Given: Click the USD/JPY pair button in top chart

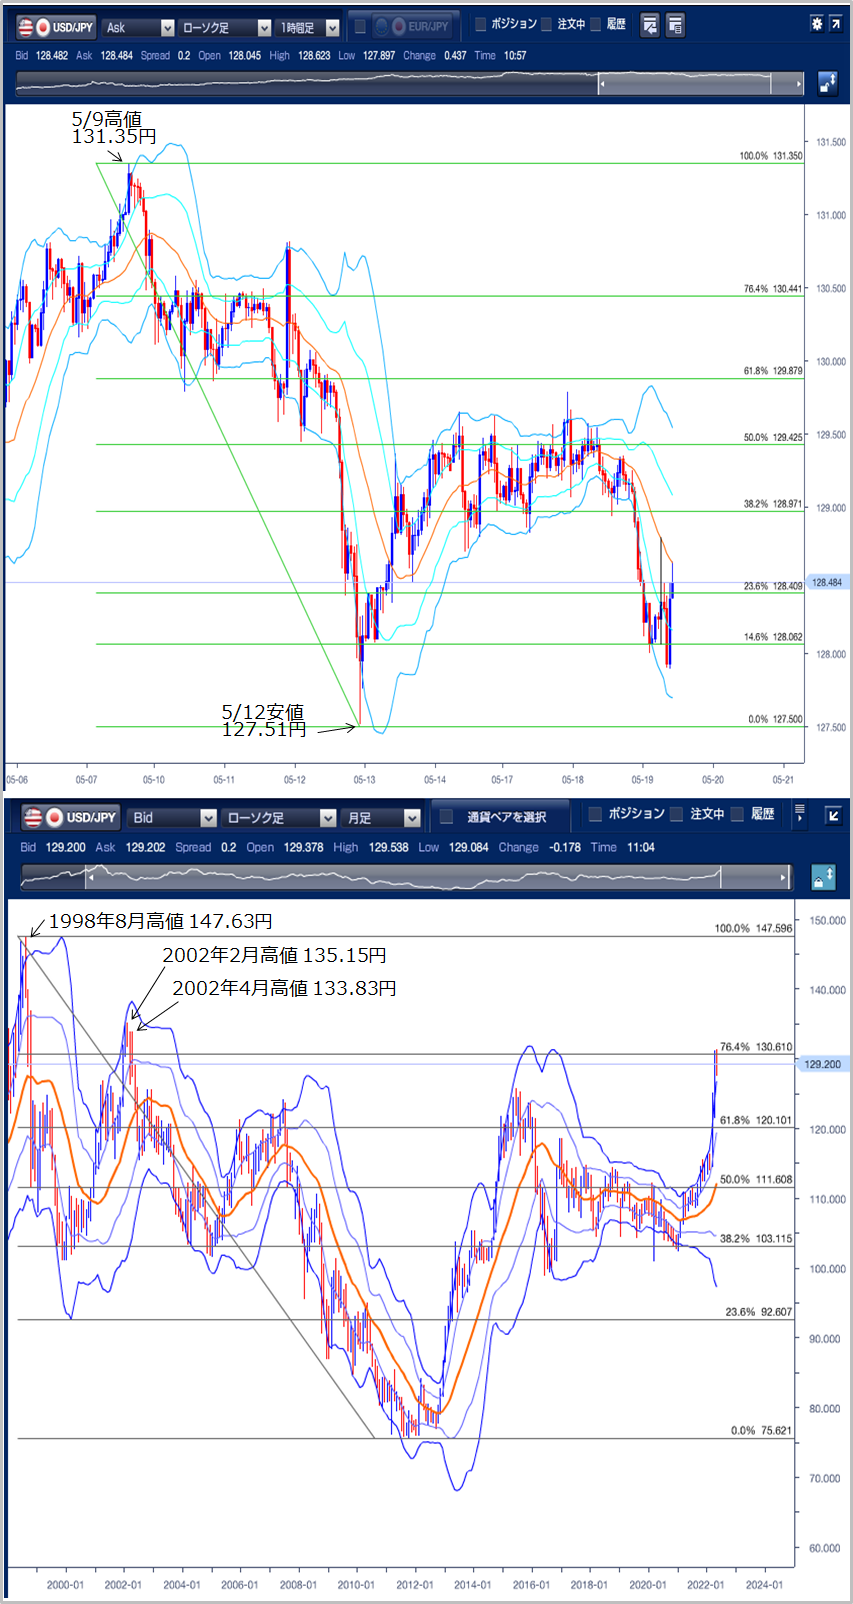Looking at the screenshot, I should coord(56,27).
